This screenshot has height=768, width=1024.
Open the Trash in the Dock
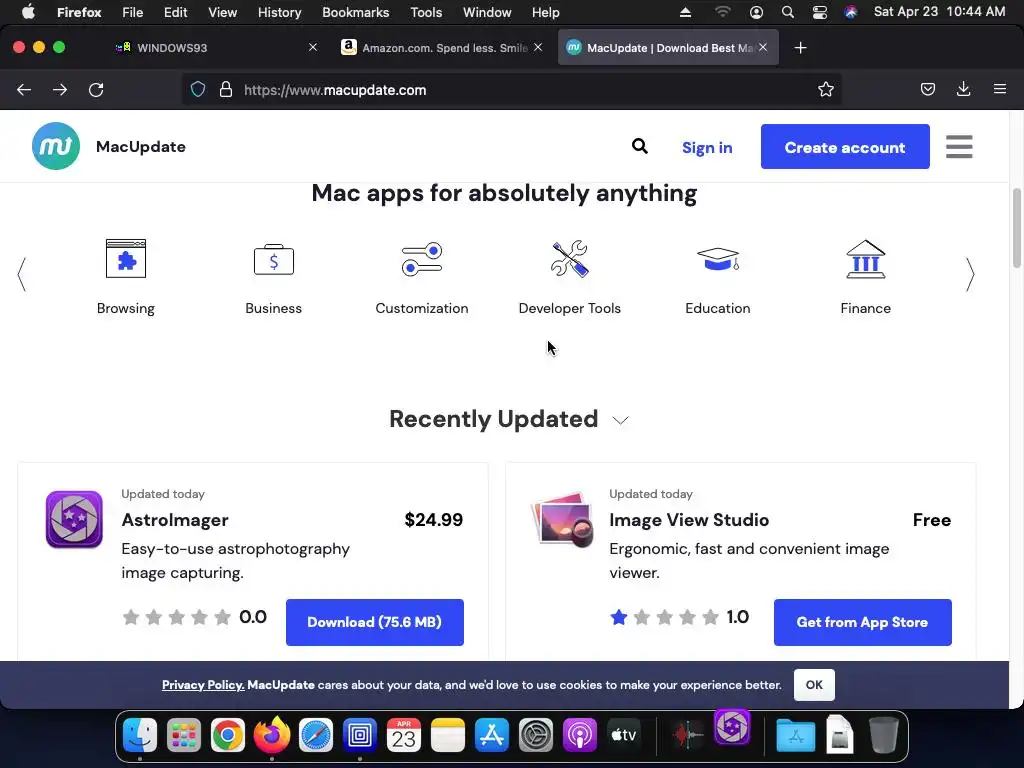[x=884, y=735]
